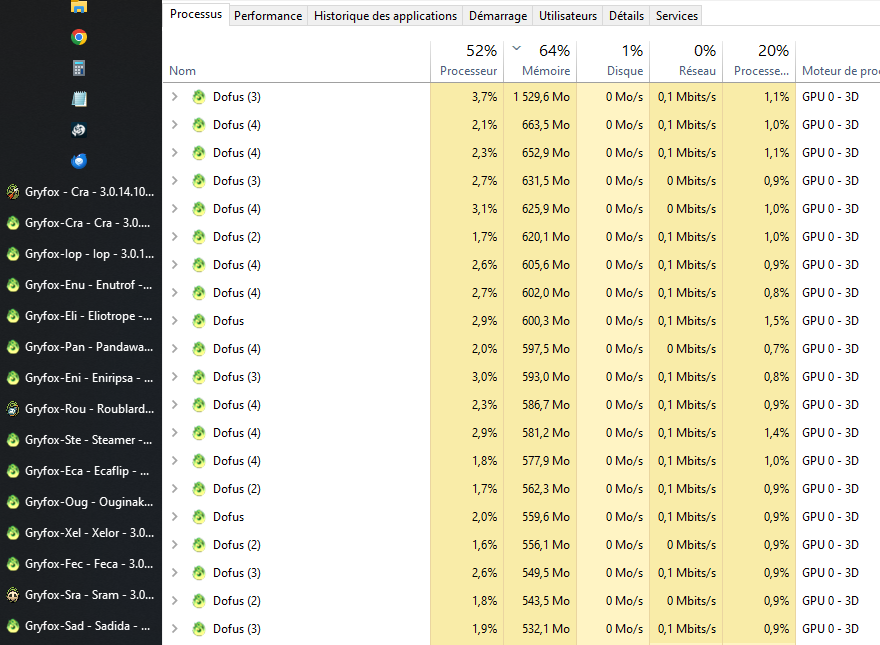Click the Dofus icon on the 577,9 Mo row

(199, 461)
